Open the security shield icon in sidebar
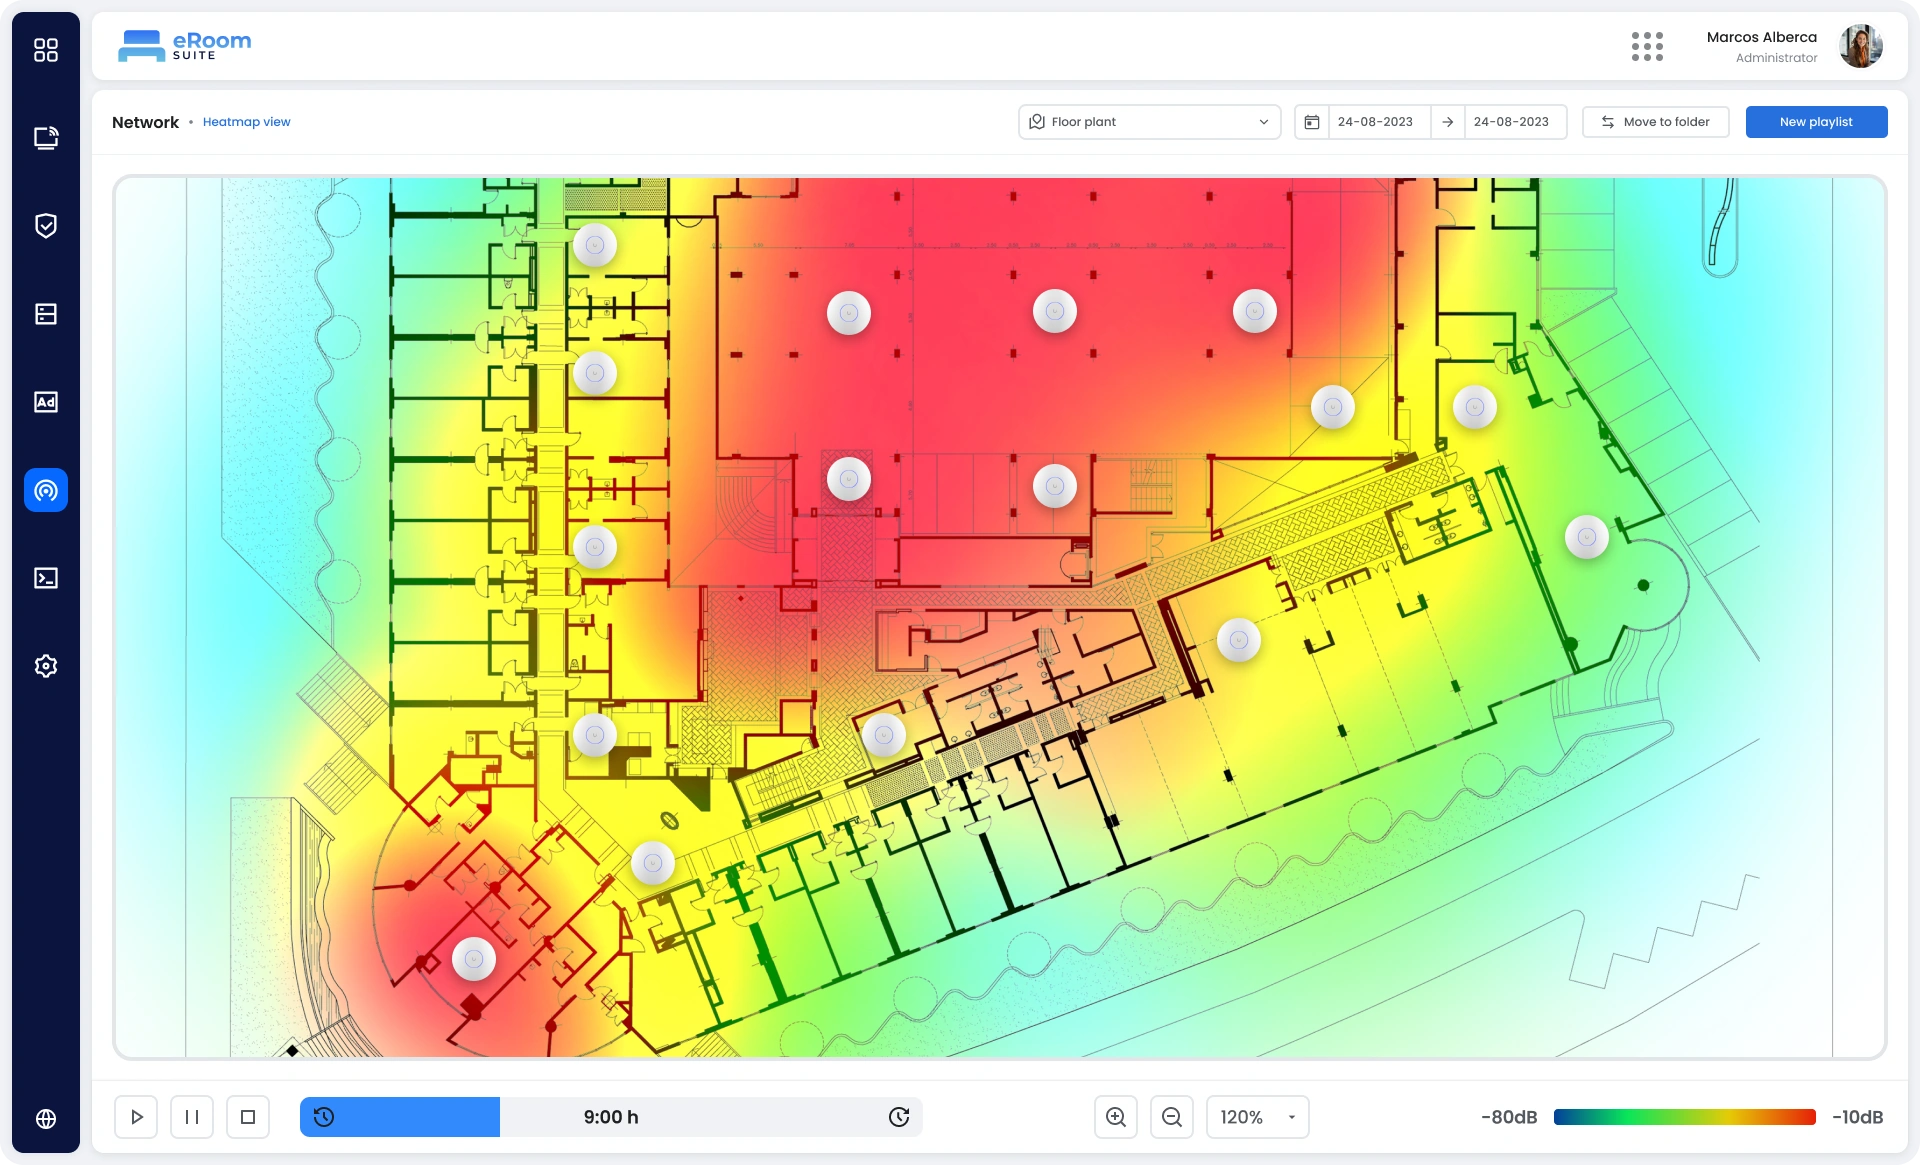The image size is (1920, 1165). [x=46, y=226]
